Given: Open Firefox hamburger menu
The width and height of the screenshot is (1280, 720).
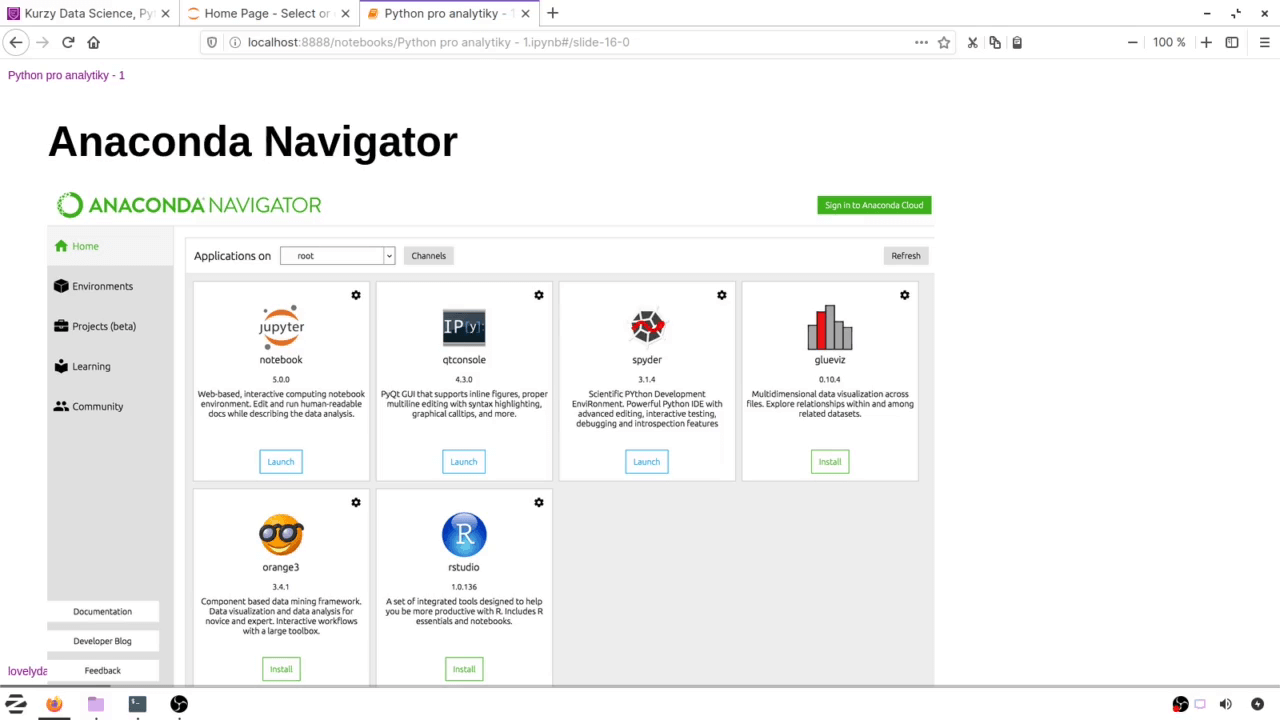Looking at the screenshot, I should (x=1263, y=42).
